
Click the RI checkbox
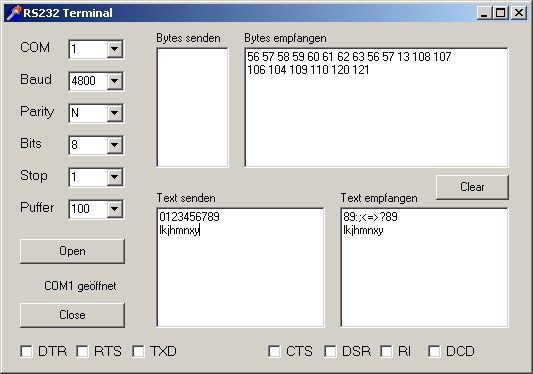point(386,351)
